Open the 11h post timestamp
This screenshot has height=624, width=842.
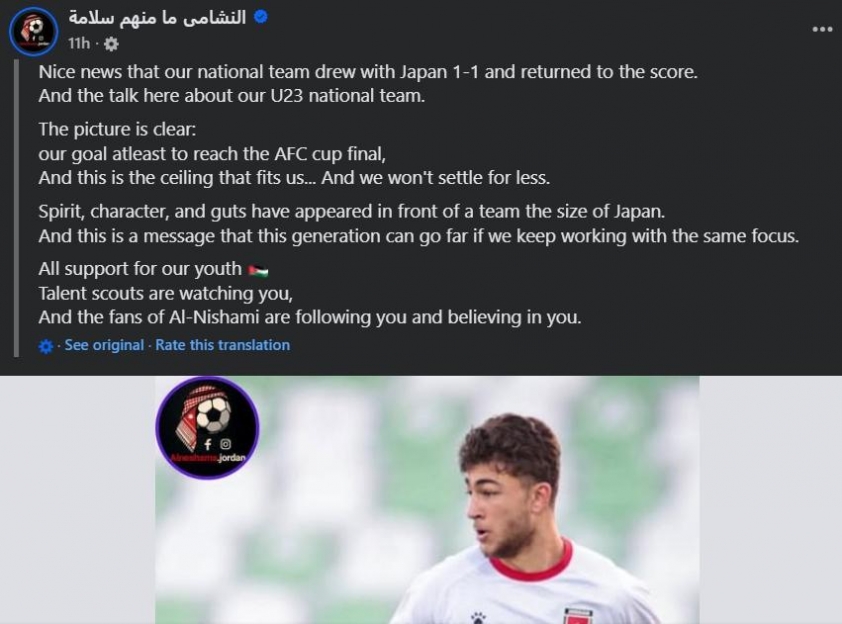(x=79, y=43)
